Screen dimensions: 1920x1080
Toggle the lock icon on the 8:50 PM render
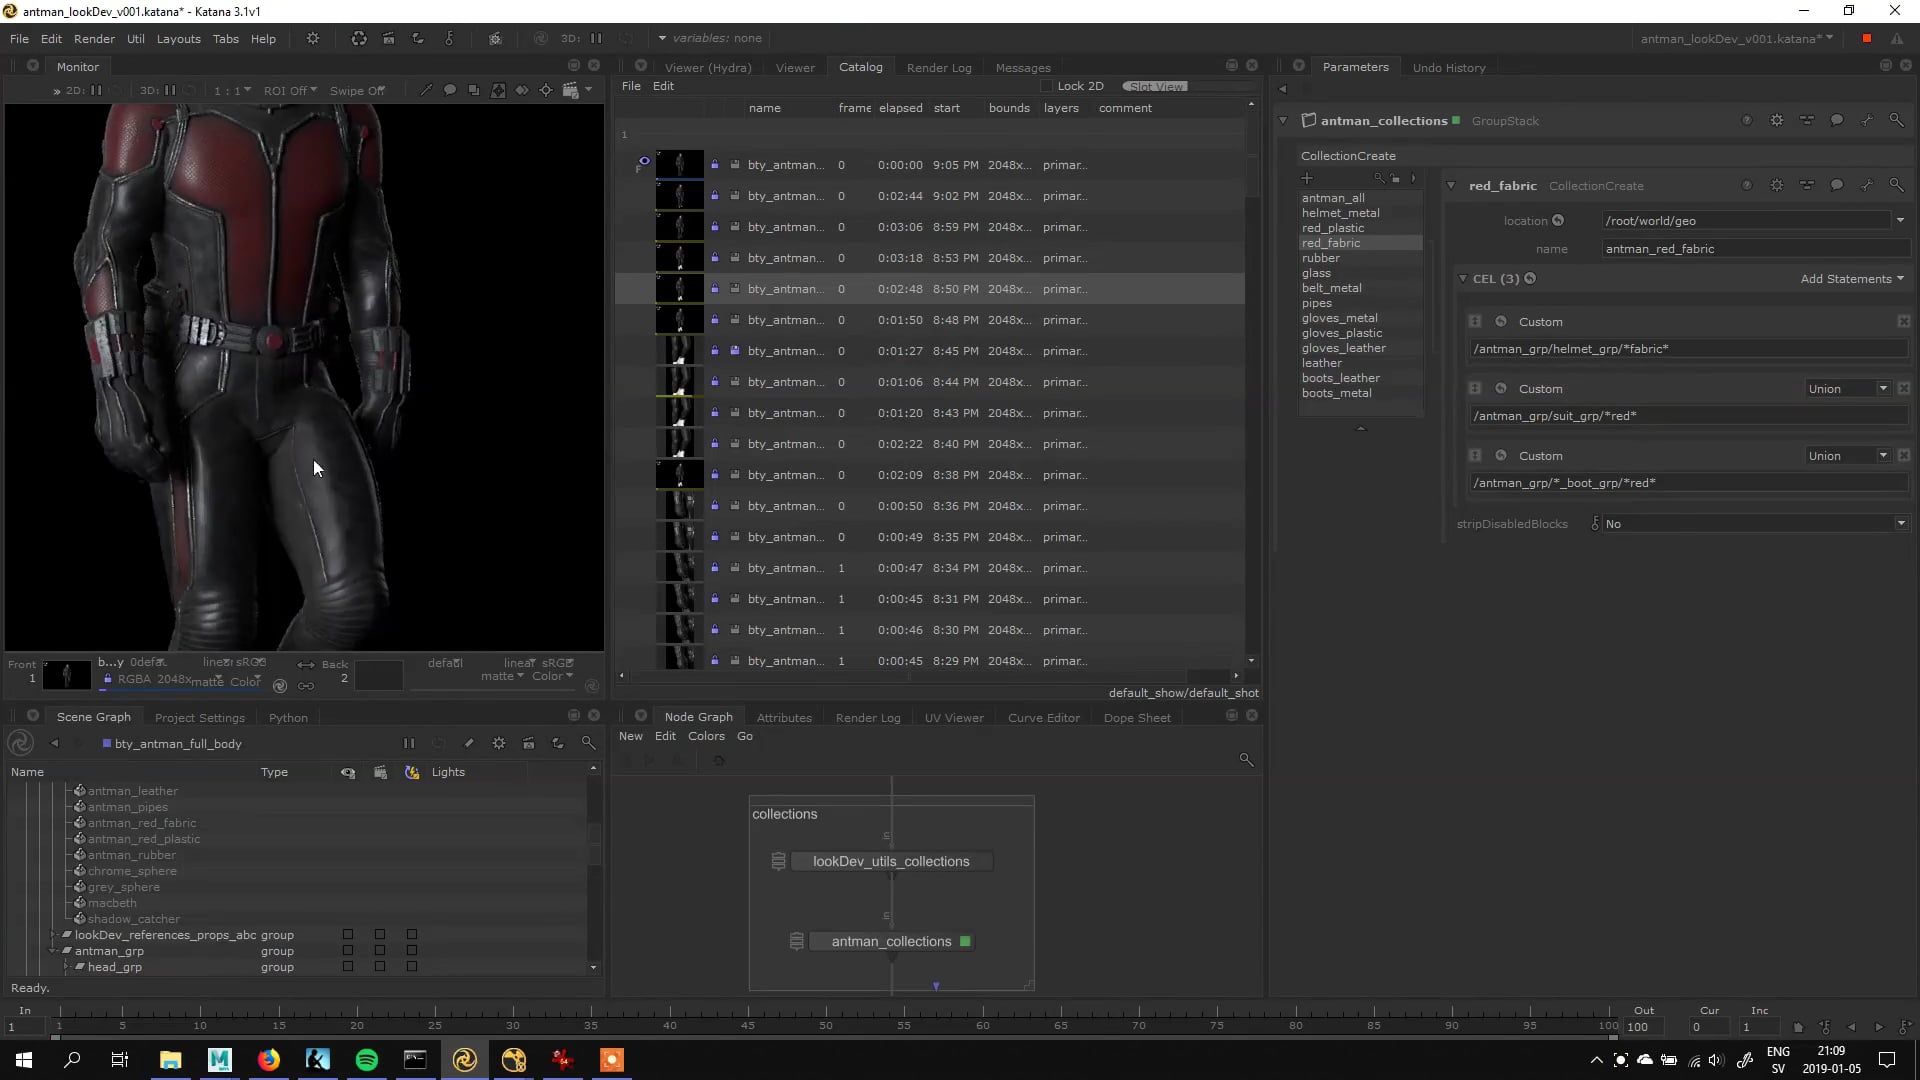coord(714,289)
